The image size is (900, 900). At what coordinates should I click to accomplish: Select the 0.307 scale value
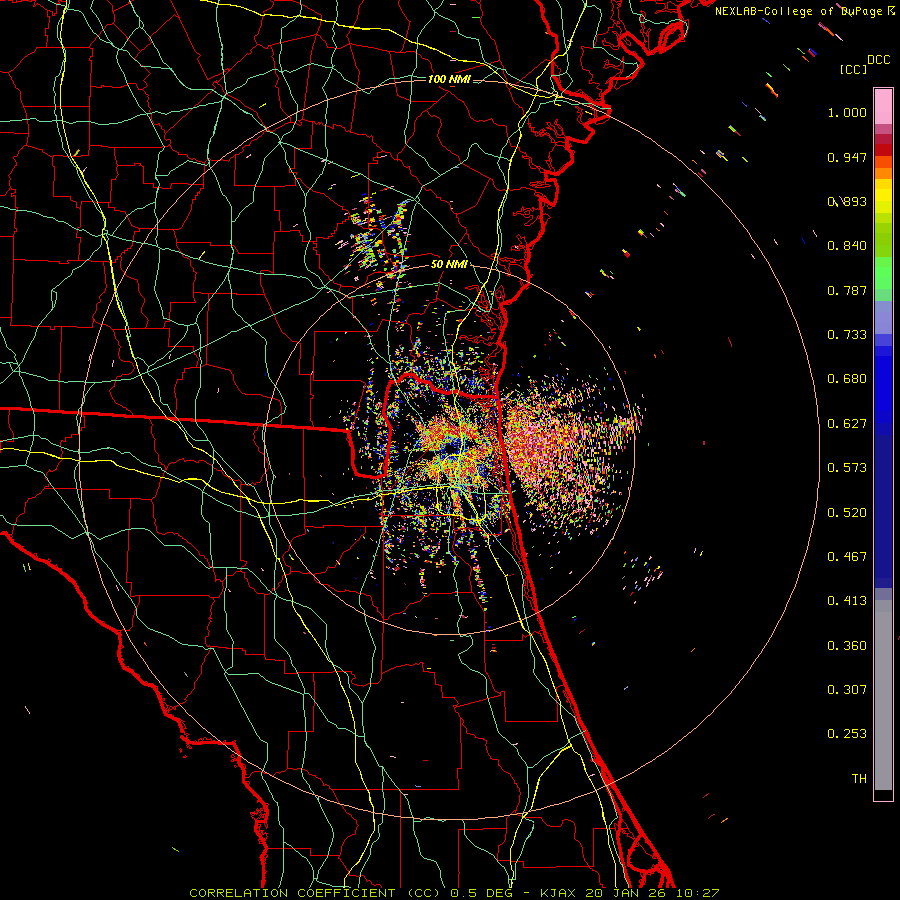tap(847, 690)
